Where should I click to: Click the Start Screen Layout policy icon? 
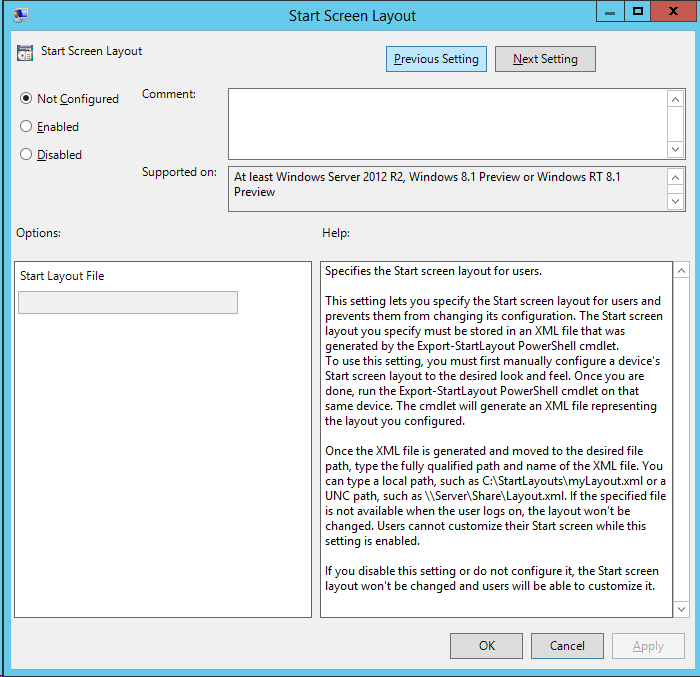25,52
